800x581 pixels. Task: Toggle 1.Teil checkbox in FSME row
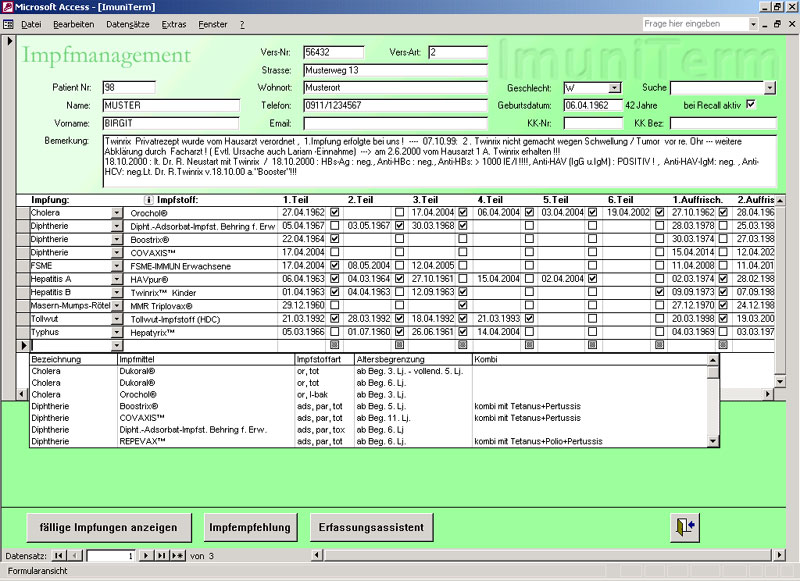pos(335,265)
